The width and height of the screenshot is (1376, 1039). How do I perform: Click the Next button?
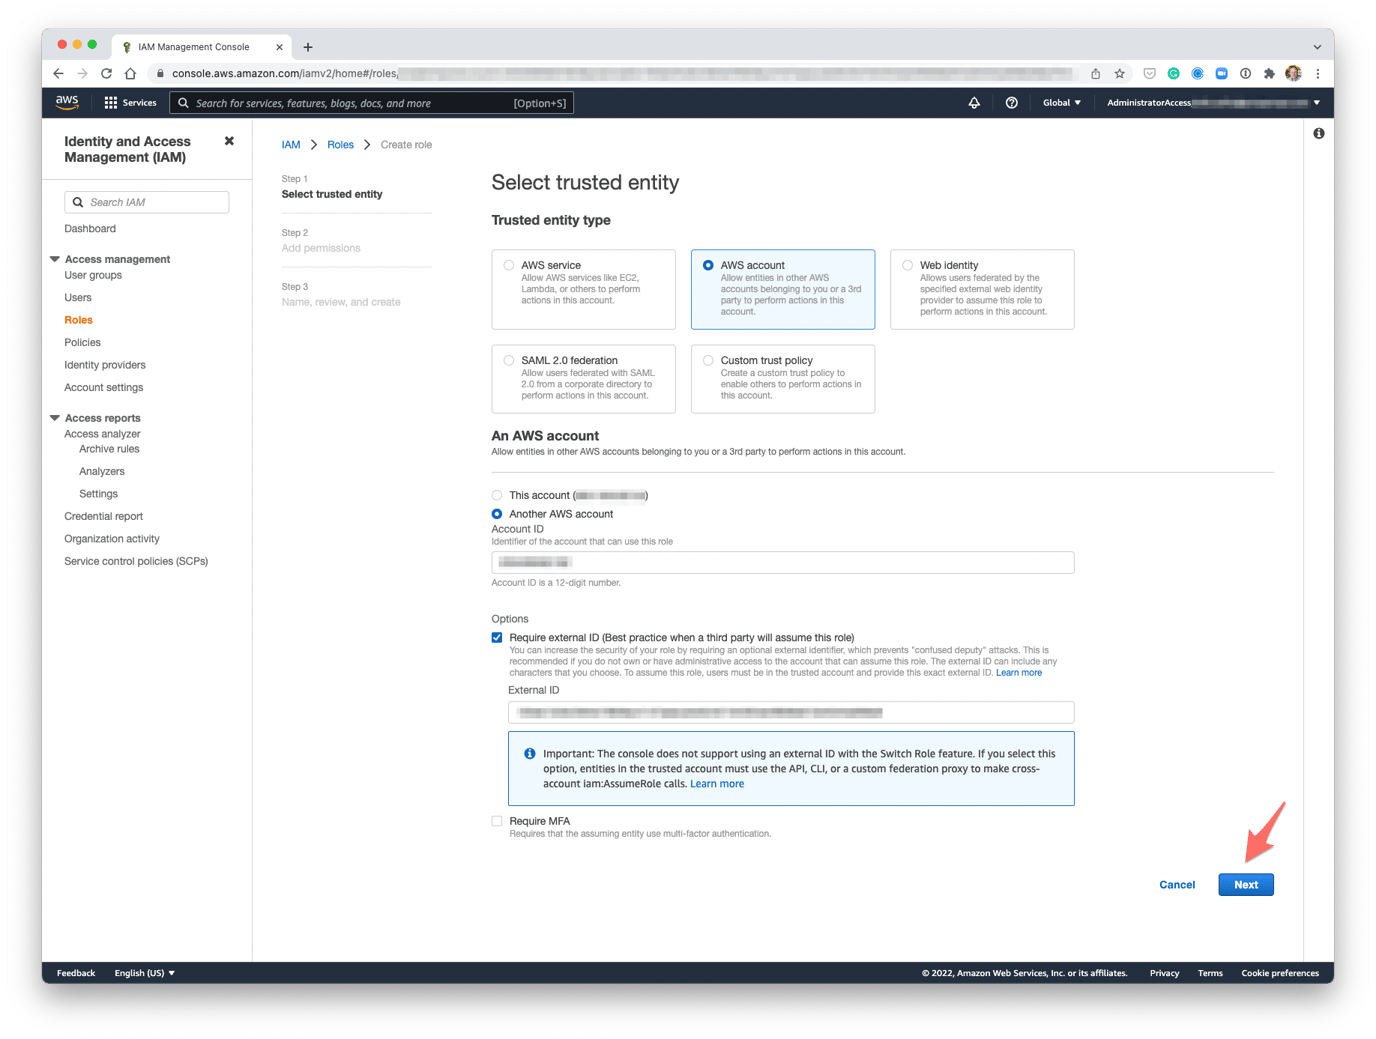(1245, 884)
